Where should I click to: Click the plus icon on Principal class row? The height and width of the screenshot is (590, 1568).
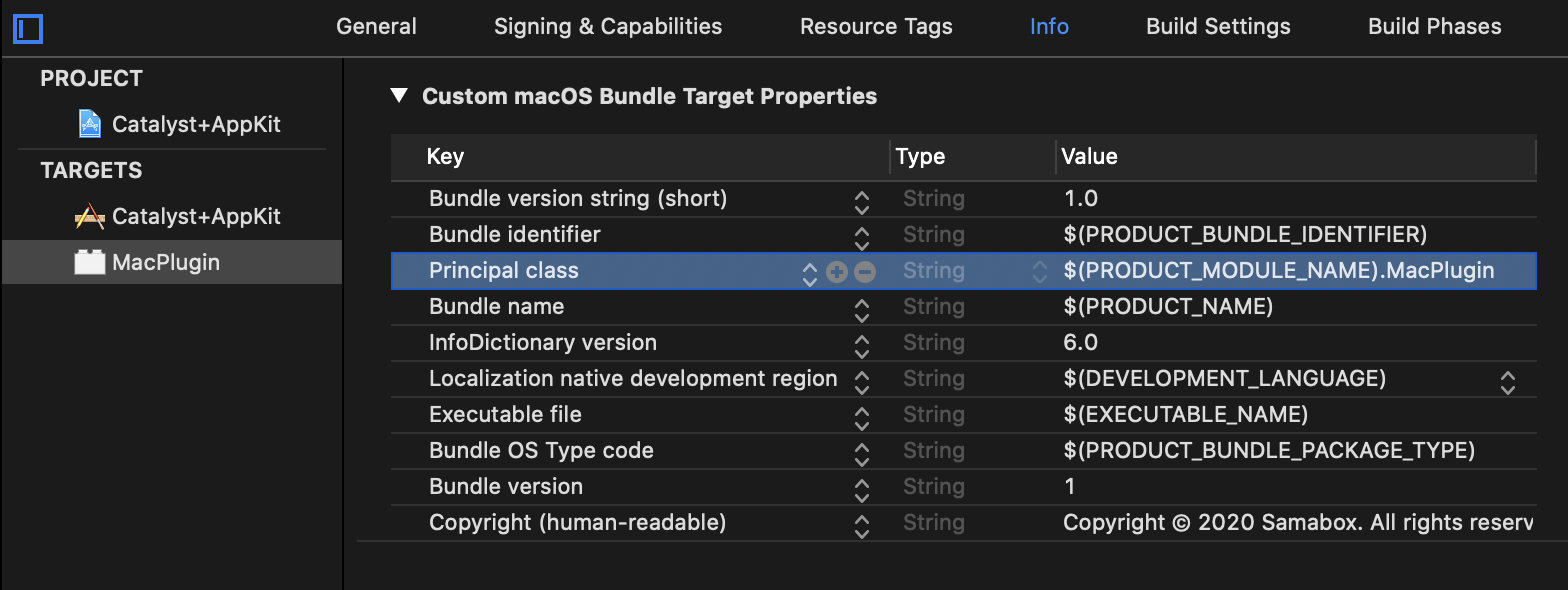pos(837,272)
